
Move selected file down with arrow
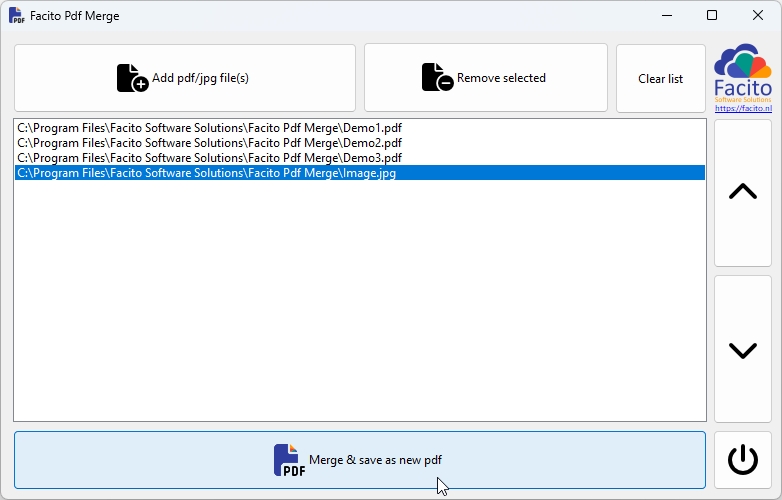[x=743, y=350]
